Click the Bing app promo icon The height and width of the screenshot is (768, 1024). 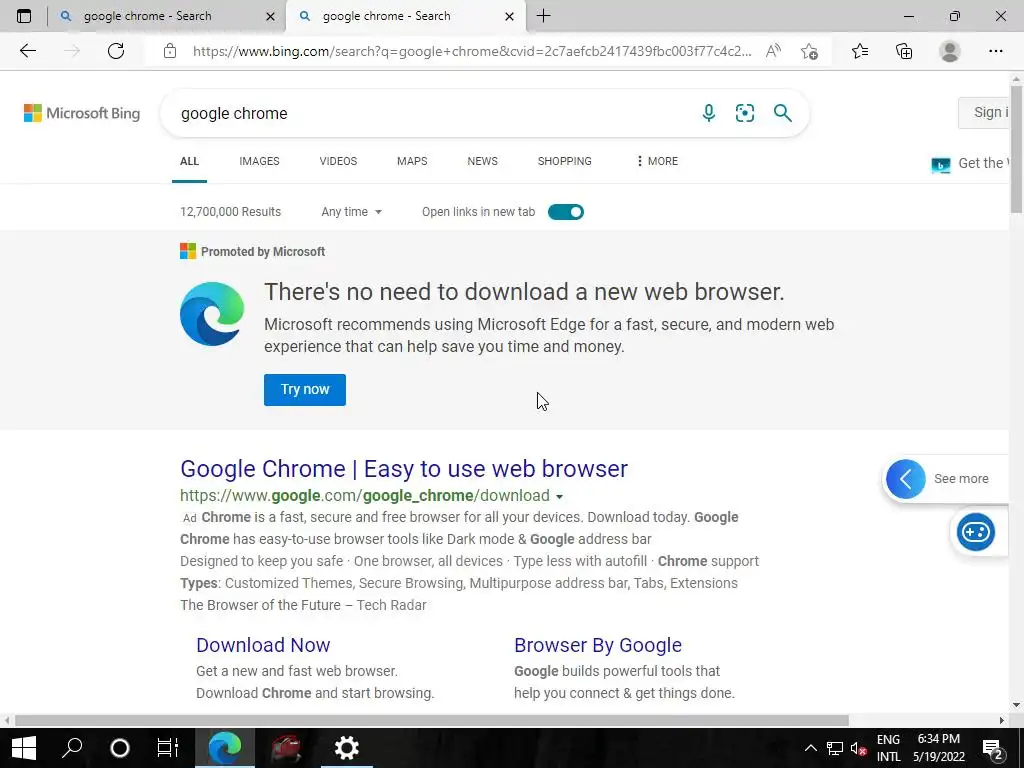pos(940,165)
